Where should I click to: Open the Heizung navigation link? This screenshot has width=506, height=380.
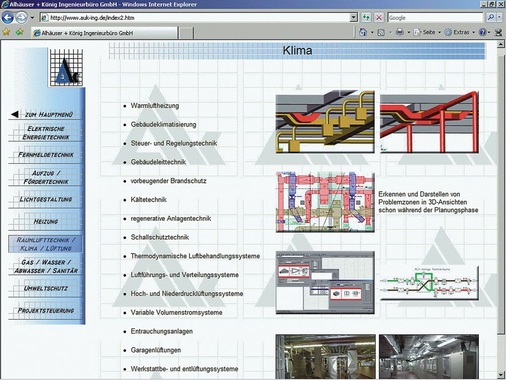pos(46,221)
